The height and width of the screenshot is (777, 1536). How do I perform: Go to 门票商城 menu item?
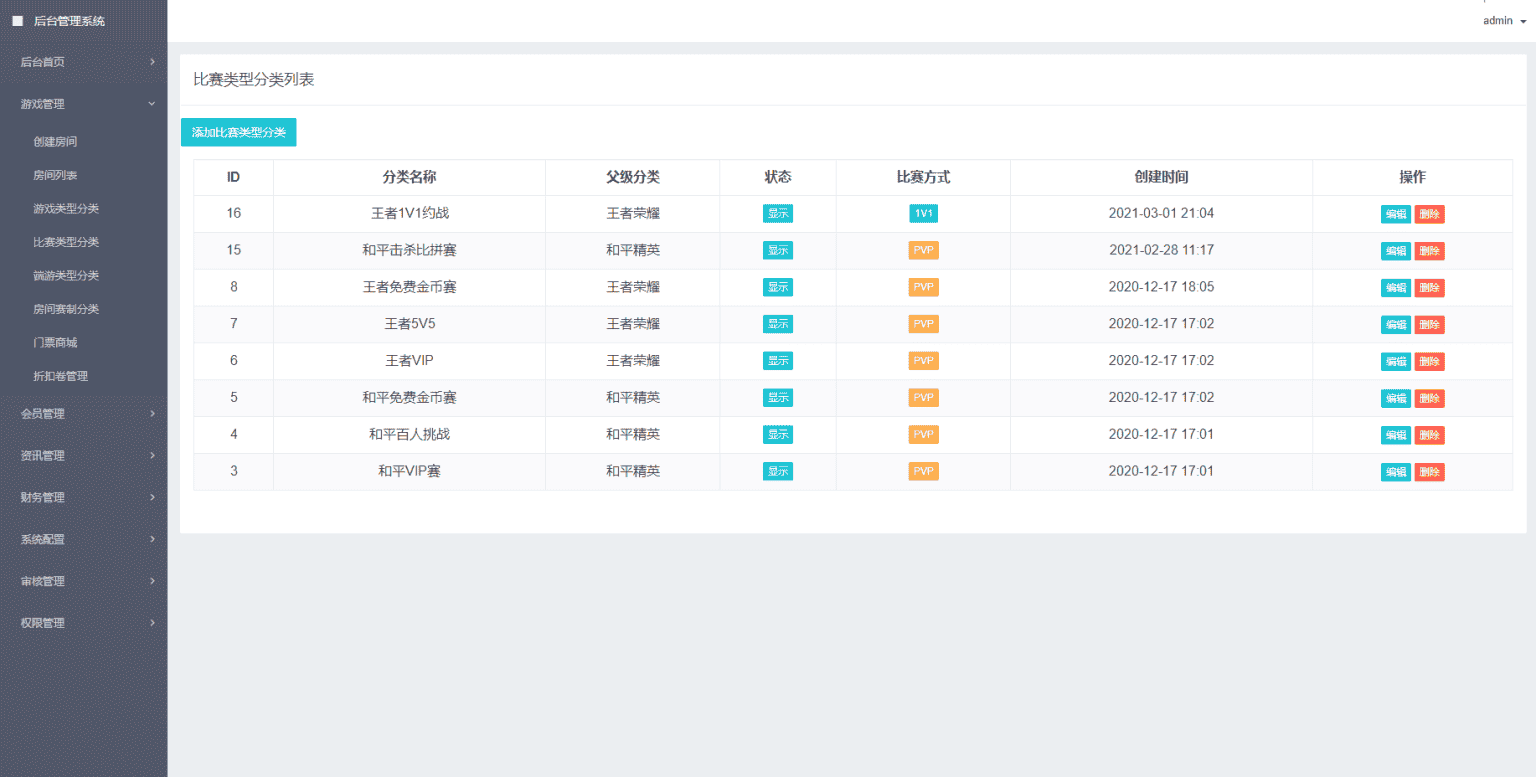point(55,343)
